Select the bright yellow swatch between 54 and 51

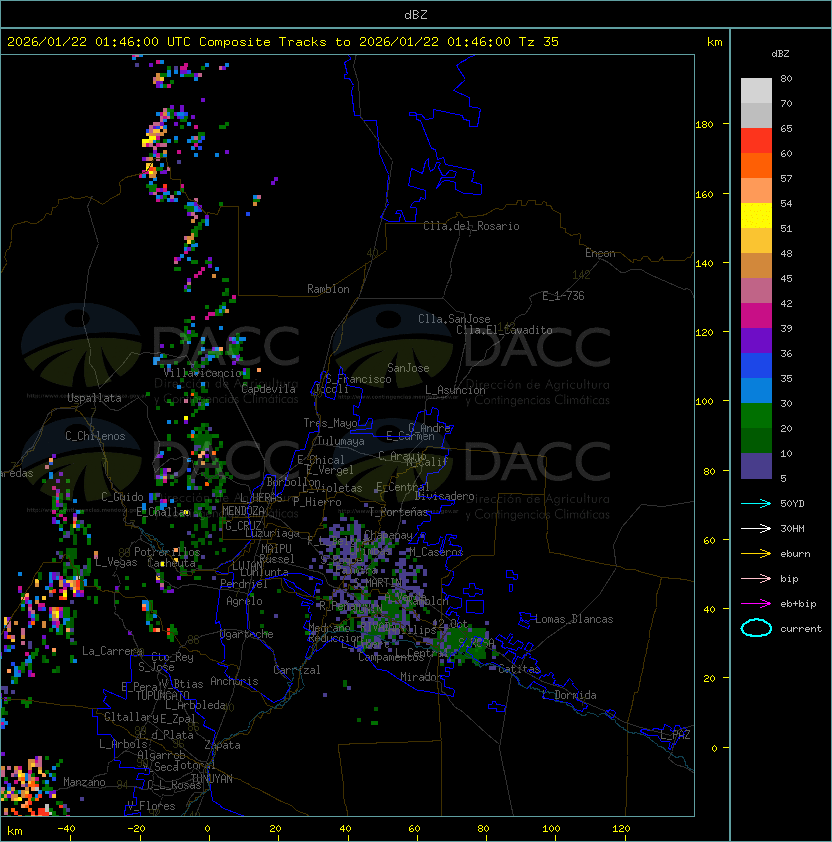756,216
